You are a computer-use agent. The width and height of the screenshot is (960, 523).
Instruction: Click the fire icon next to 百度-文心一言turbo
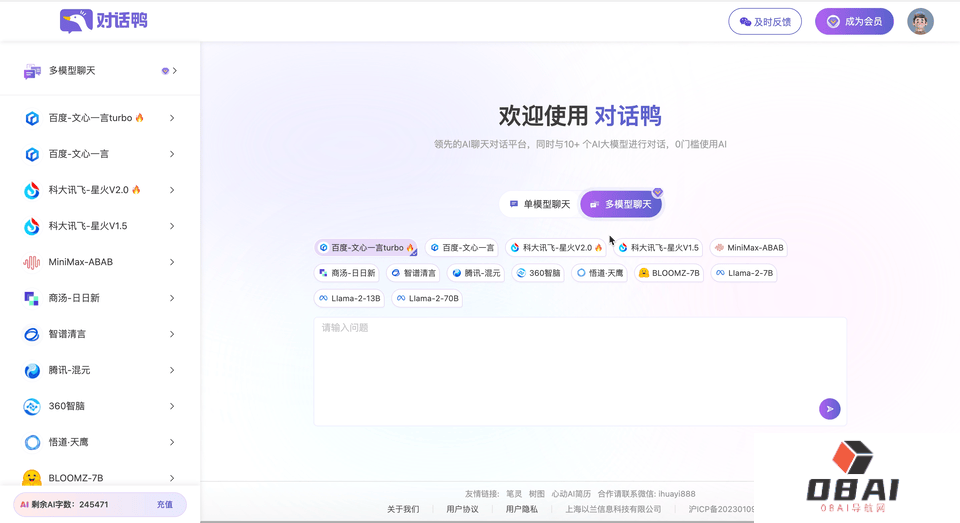coord(140,118)
